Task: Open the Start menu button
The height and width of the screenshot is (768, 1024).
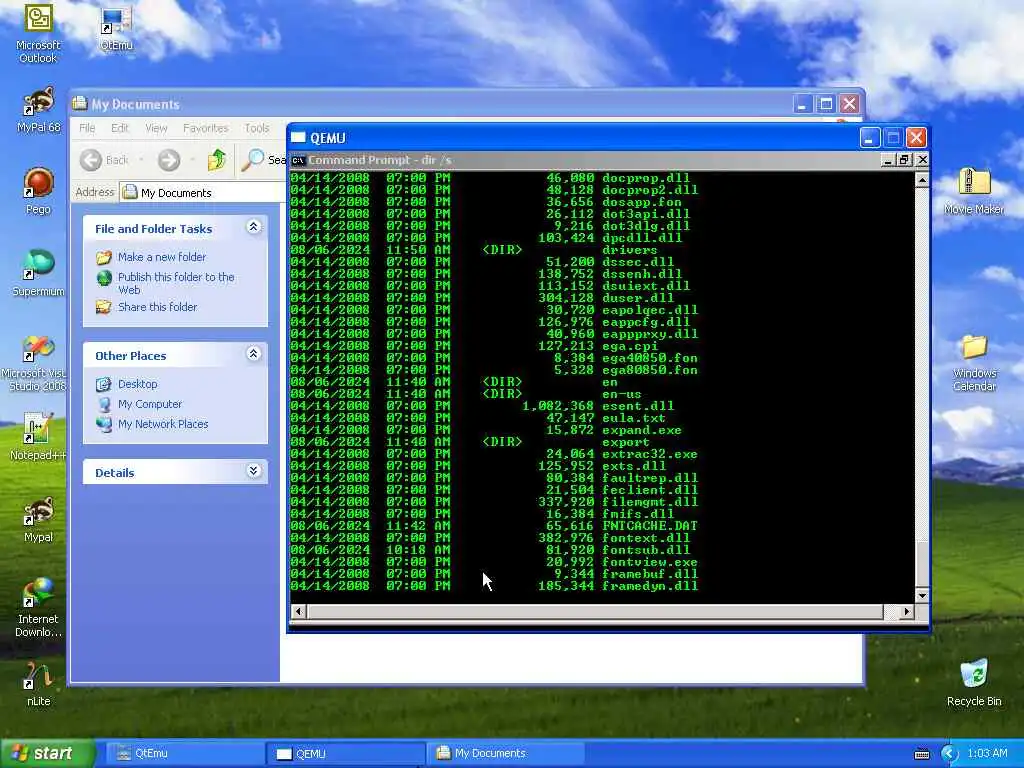Action: [47, 754]
